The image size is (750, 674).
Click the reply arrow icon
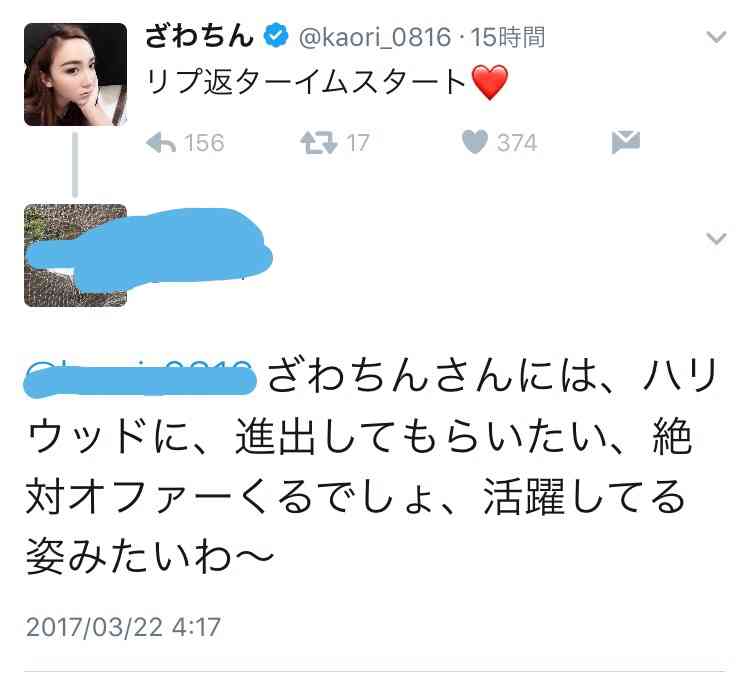[161, 143]
